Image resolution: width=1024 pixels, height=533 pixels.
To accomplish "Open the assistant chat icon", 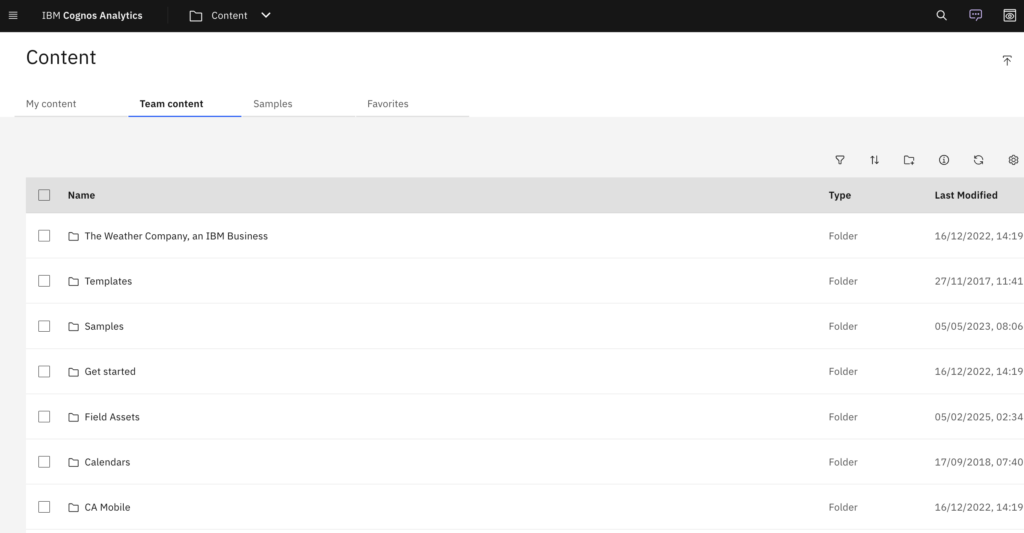I will [x=975, y=16].
